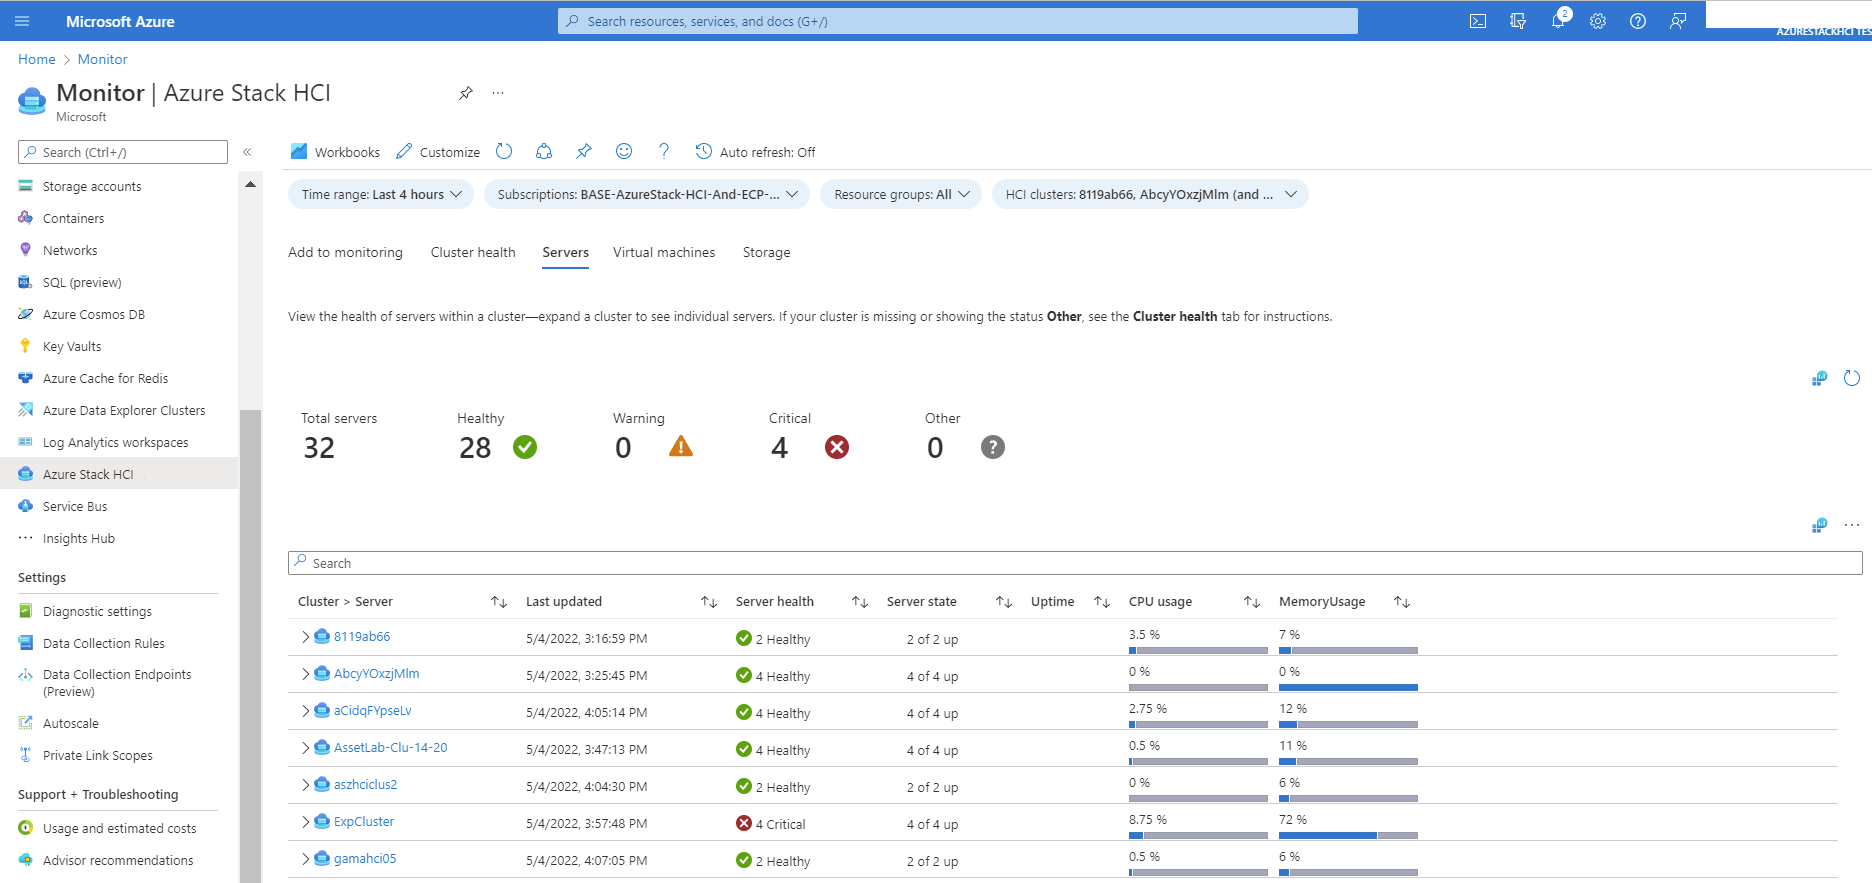Viewport: 1872px width, 883px height.
Task: Switch to the Add to monitoring tab
Action: click(345, 252)
